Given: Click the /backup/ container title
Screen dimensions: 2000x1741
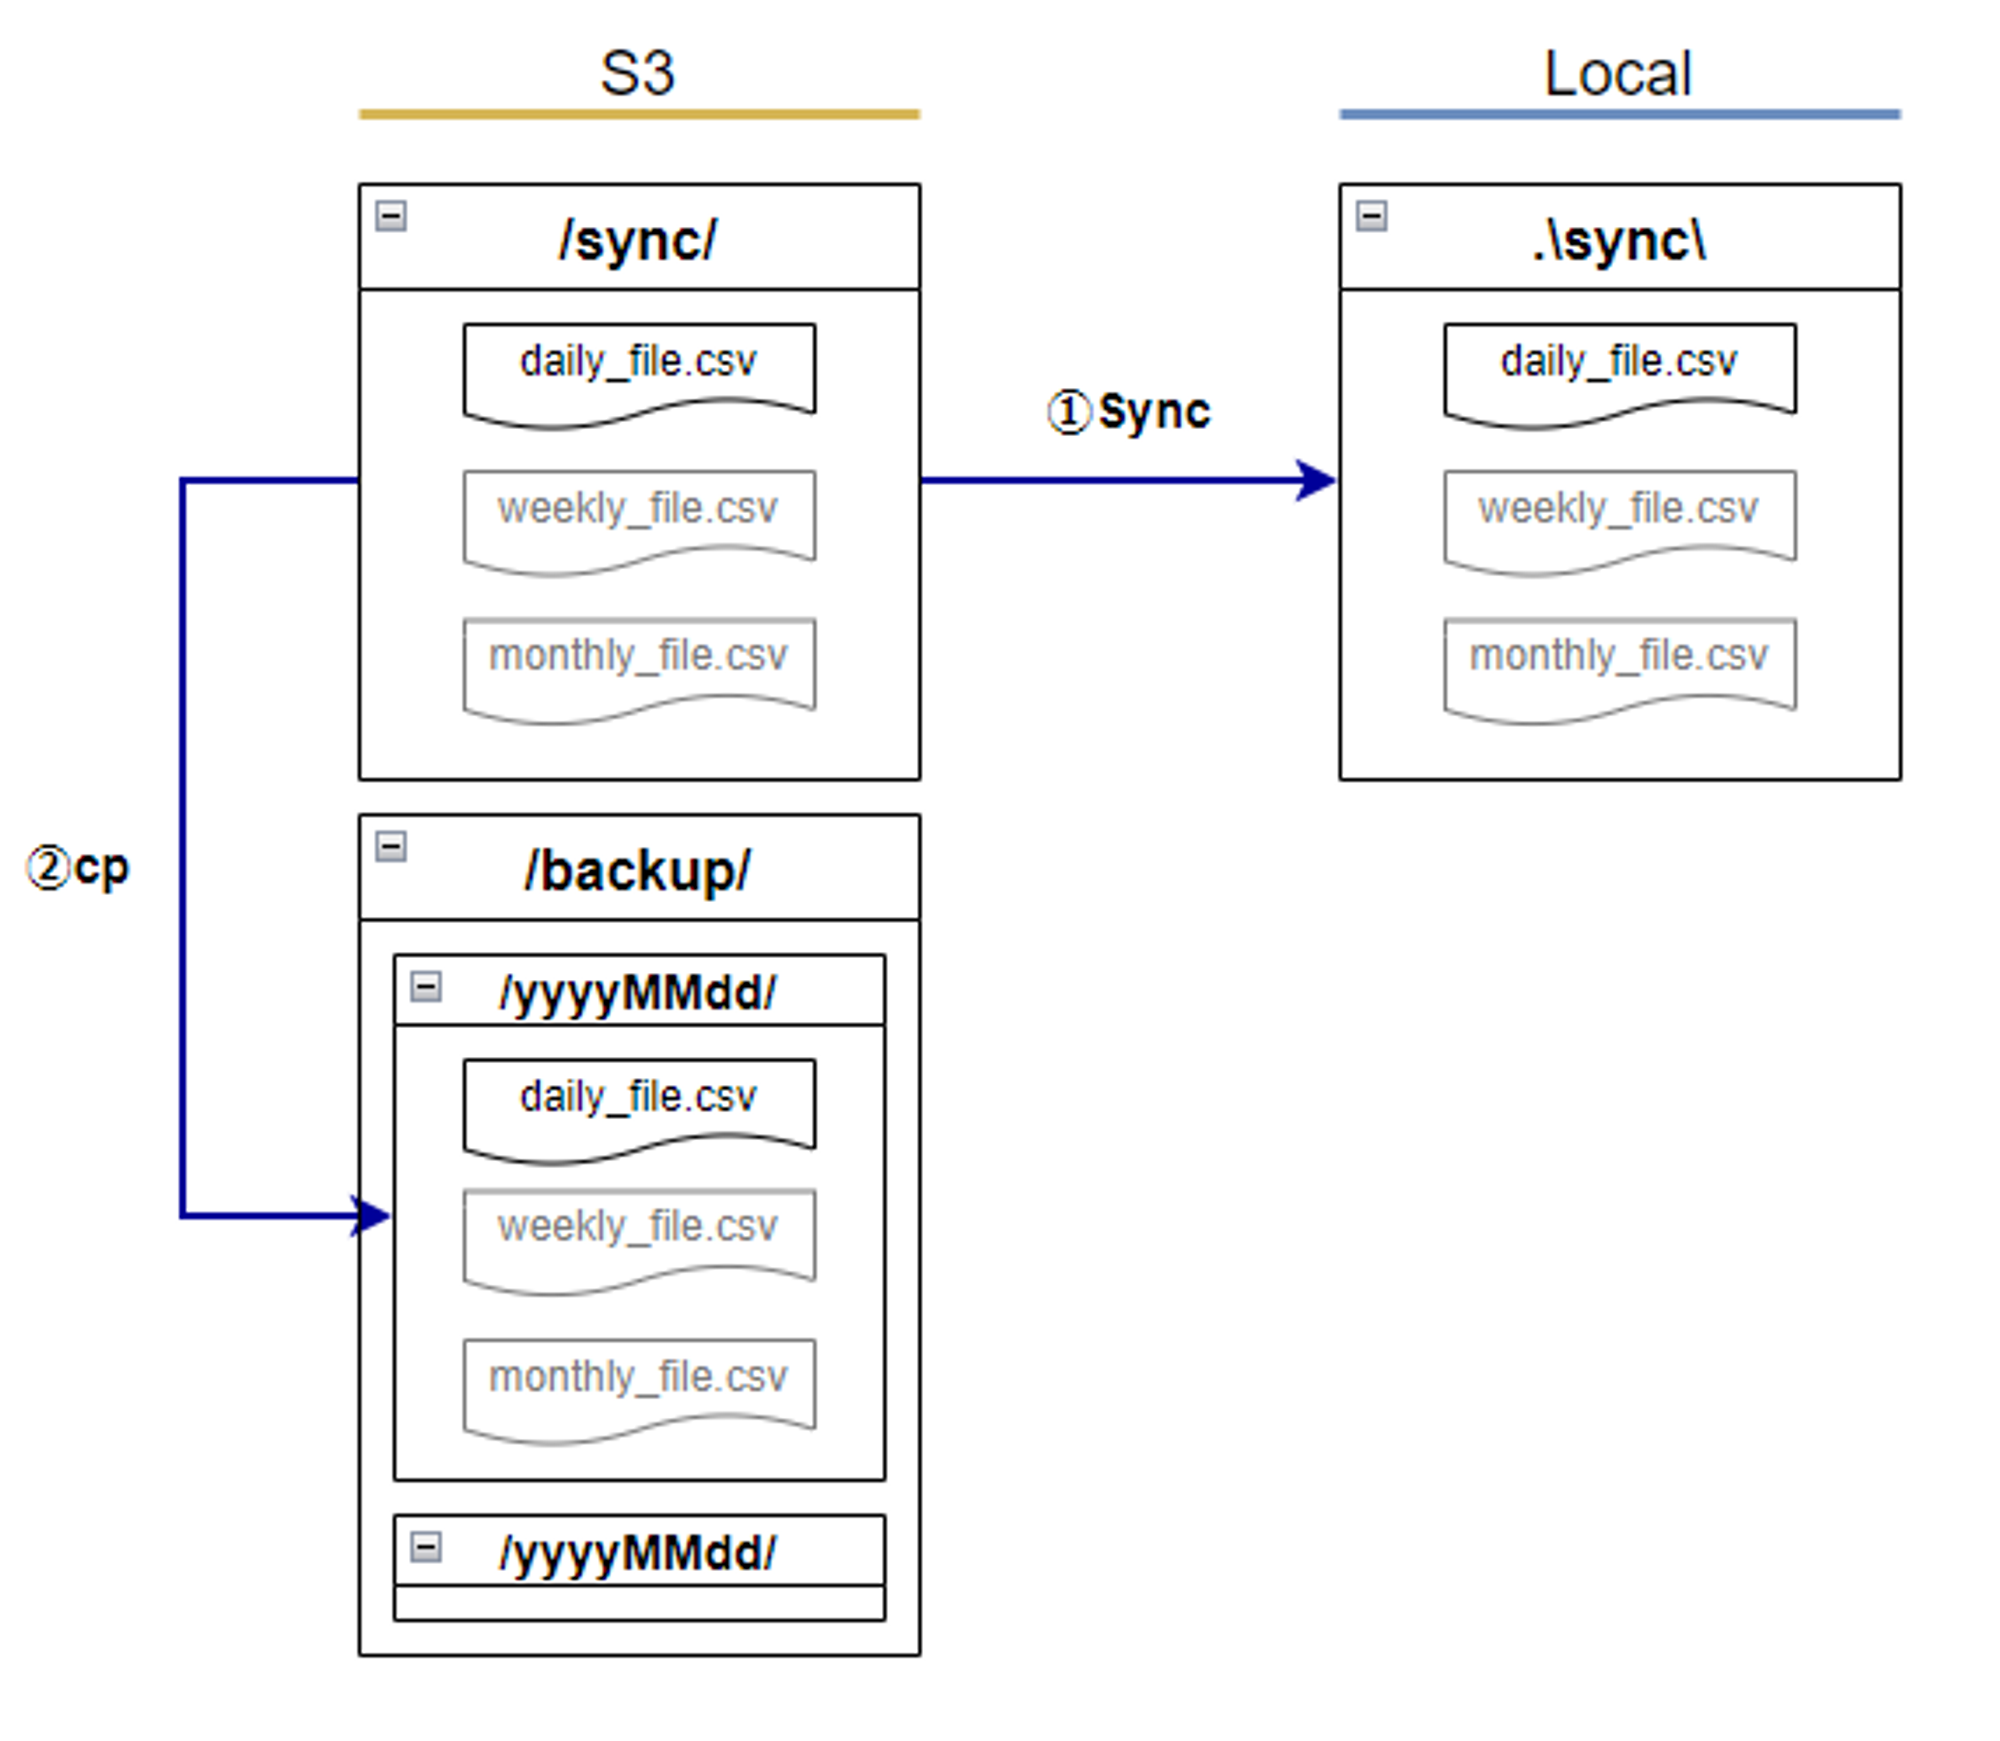Looking at the screenshot, I should click(x=638, y=871).
